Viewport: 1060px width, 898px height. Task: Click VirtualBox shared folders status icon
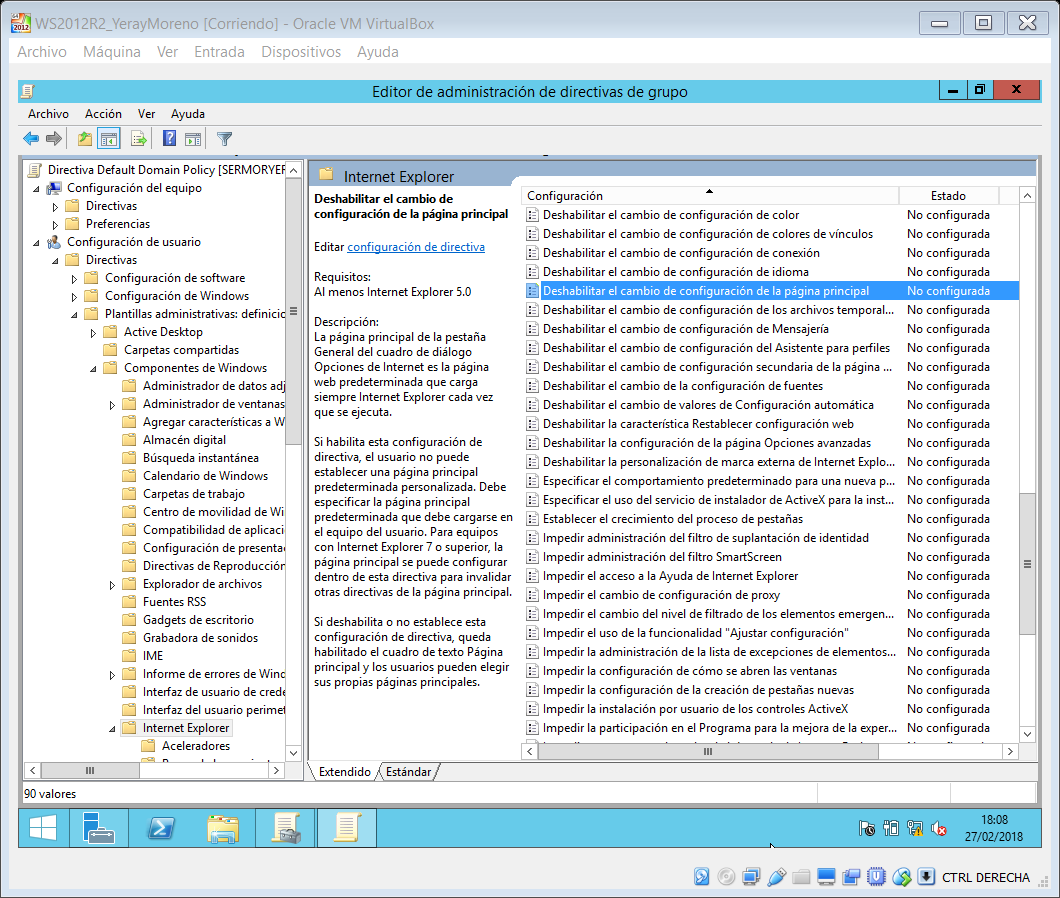point(801,878)
